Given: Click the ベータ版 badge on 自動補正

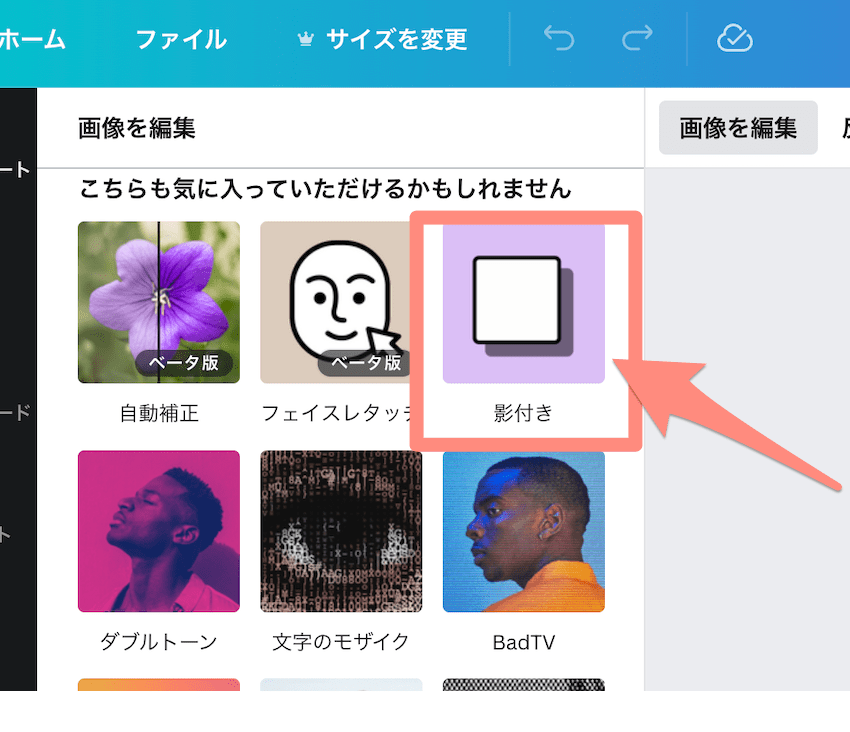Looking at the screenshot, I should pos(184,363).
